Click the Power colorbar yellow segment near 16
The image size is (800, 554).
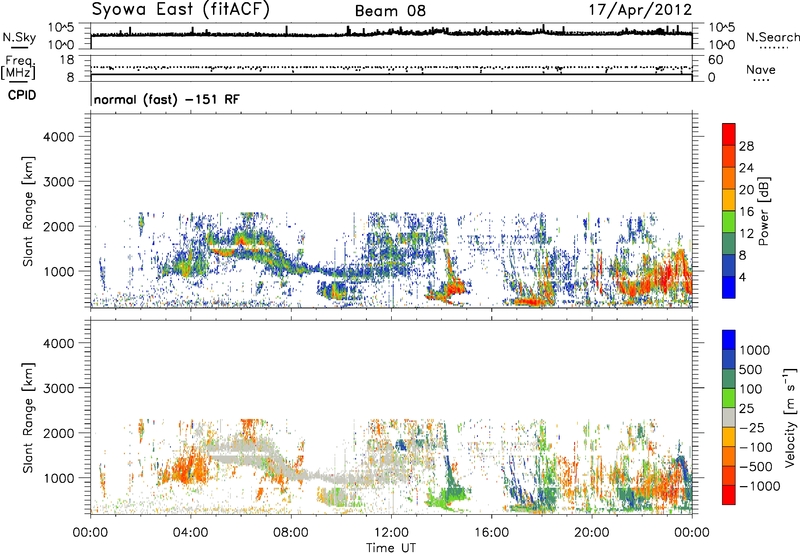click(729, 199)
